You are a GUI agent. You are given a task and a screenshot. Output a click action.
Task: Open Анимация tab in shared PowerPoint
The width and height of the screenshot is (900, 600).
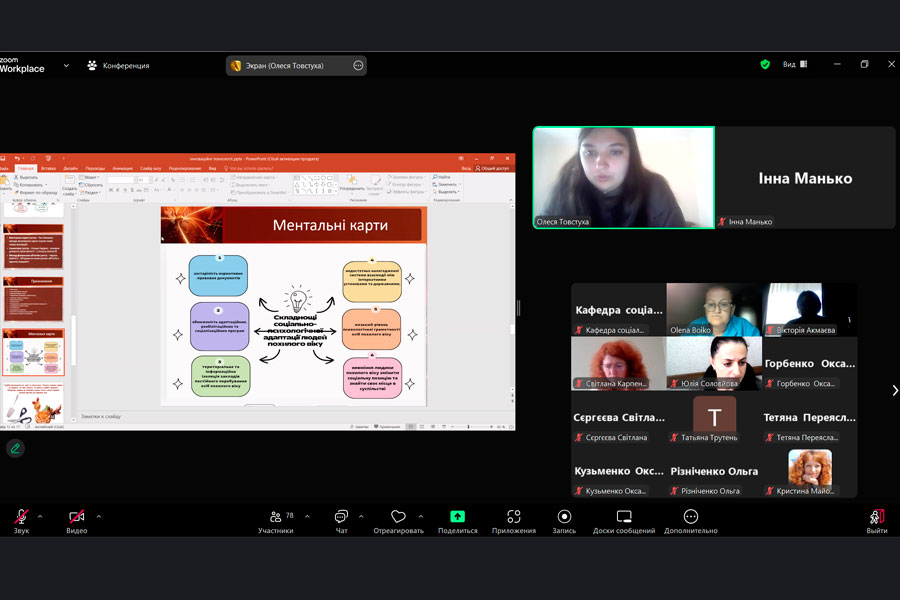click(x=122, y=168)
